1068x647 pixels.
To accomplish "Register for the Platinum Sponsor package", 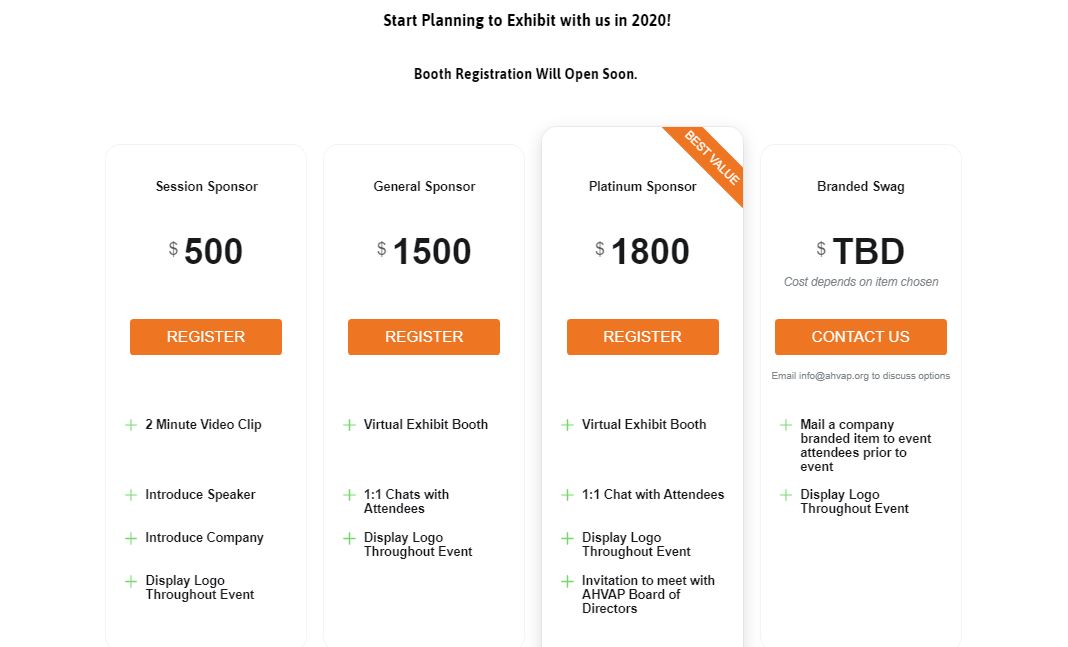I will click(642, 337).
